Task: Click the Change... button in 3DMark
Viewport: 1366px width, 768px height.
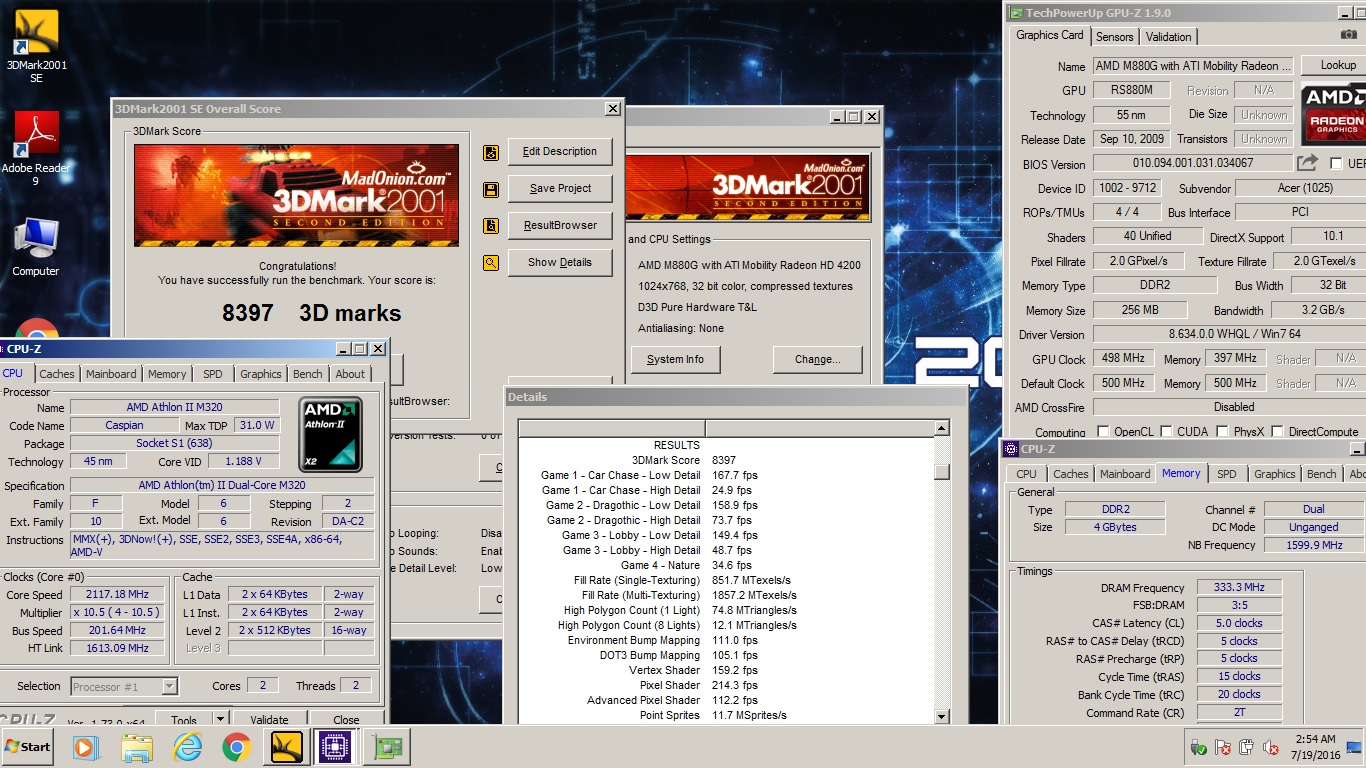Action: pyautogui.click(x=817, y=360)
